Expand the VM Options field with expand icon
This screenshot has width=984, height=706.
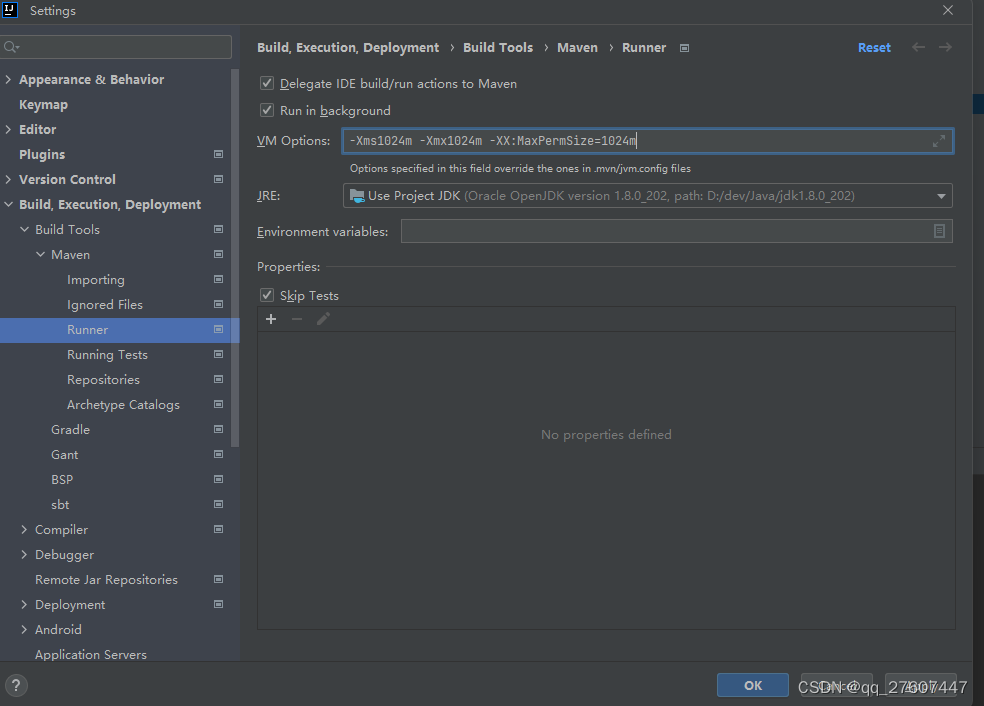click(x=939, y=141)
